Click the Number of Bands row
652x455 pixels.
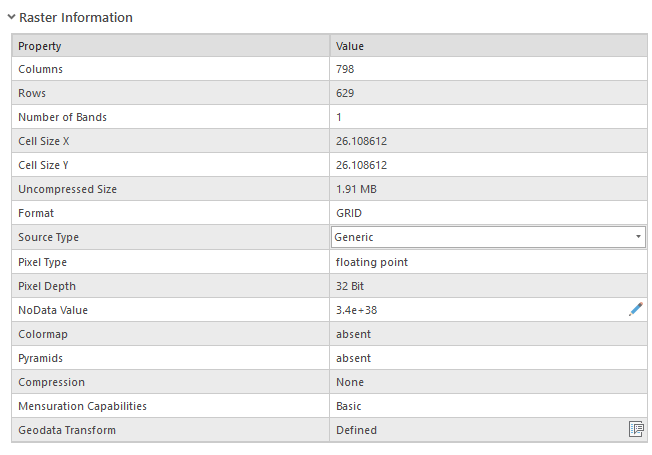point(170,118)
